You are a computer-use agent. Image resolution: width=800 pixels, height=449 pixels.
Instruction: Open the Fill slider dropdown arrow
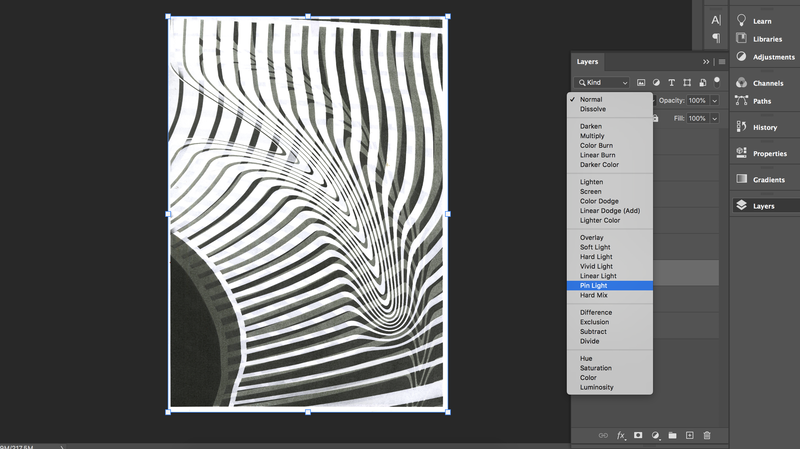point(715,118)
